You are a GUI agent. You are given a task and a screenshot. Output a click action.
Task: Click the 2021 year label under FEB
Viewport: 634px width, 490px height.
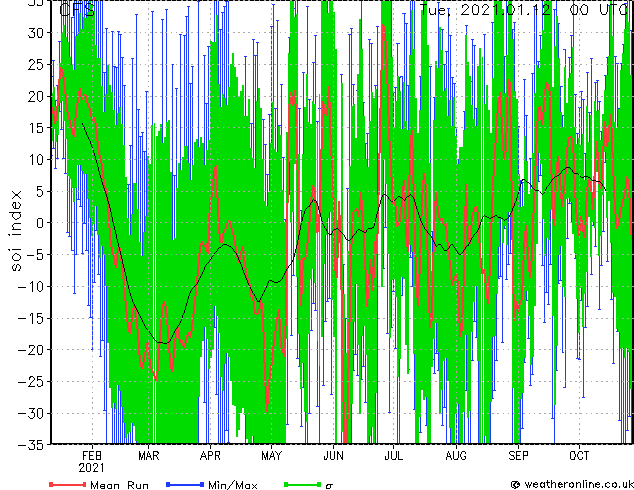click(91, 468)
